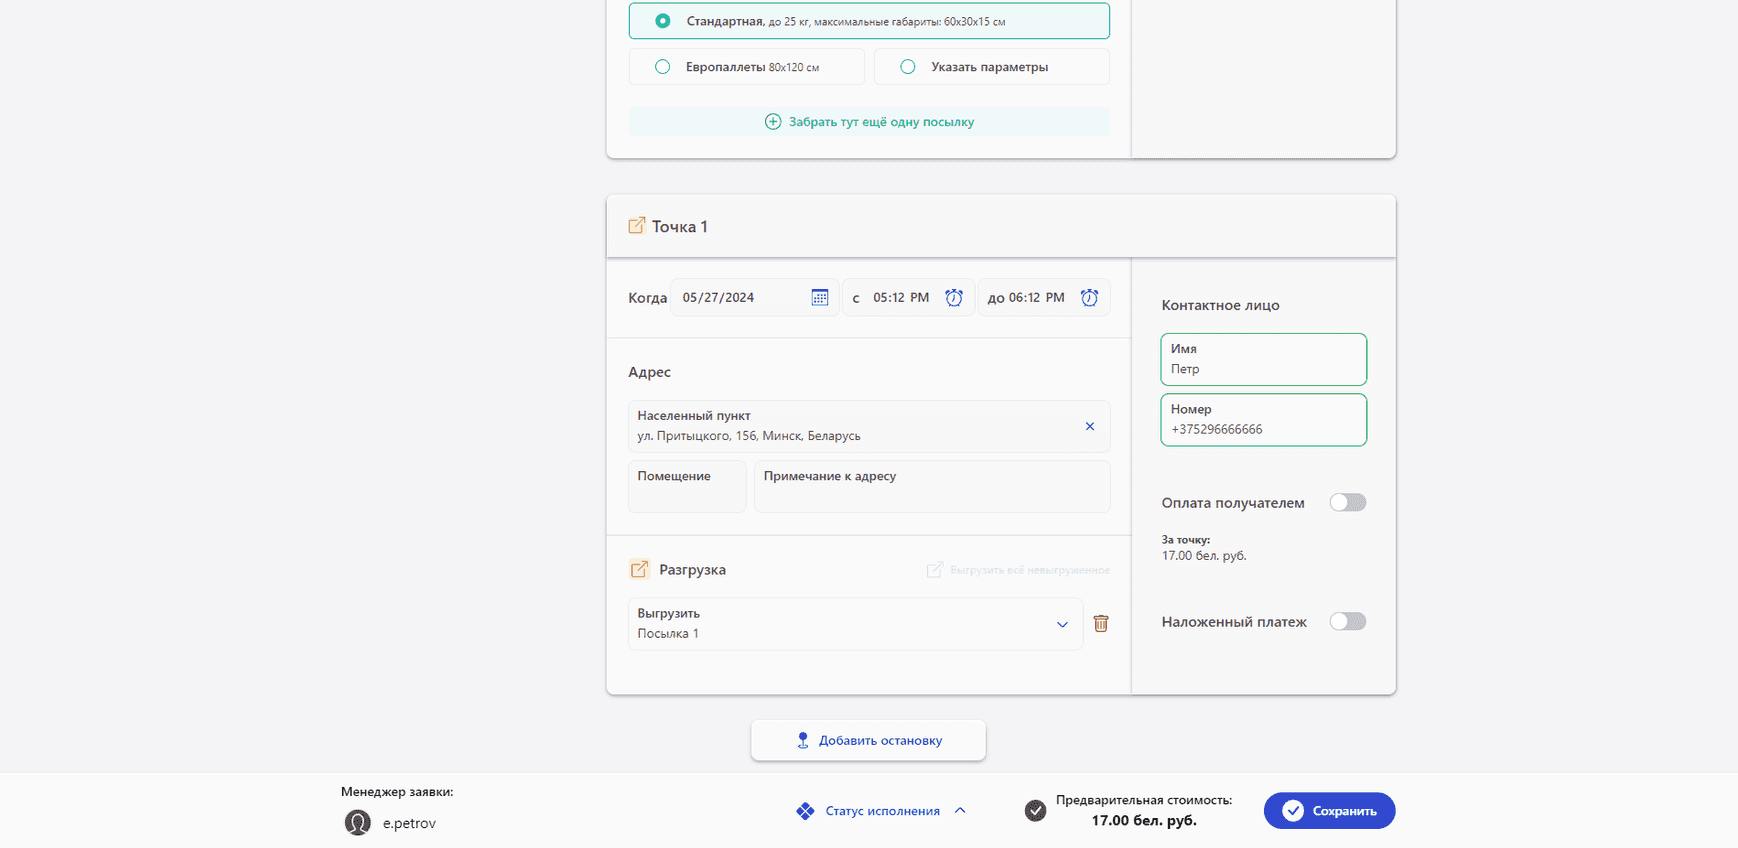The width and height of the screenshot is (1738, 848).
Task: Click the Точка 1 header icon
Action: click(x=636, y=226)
